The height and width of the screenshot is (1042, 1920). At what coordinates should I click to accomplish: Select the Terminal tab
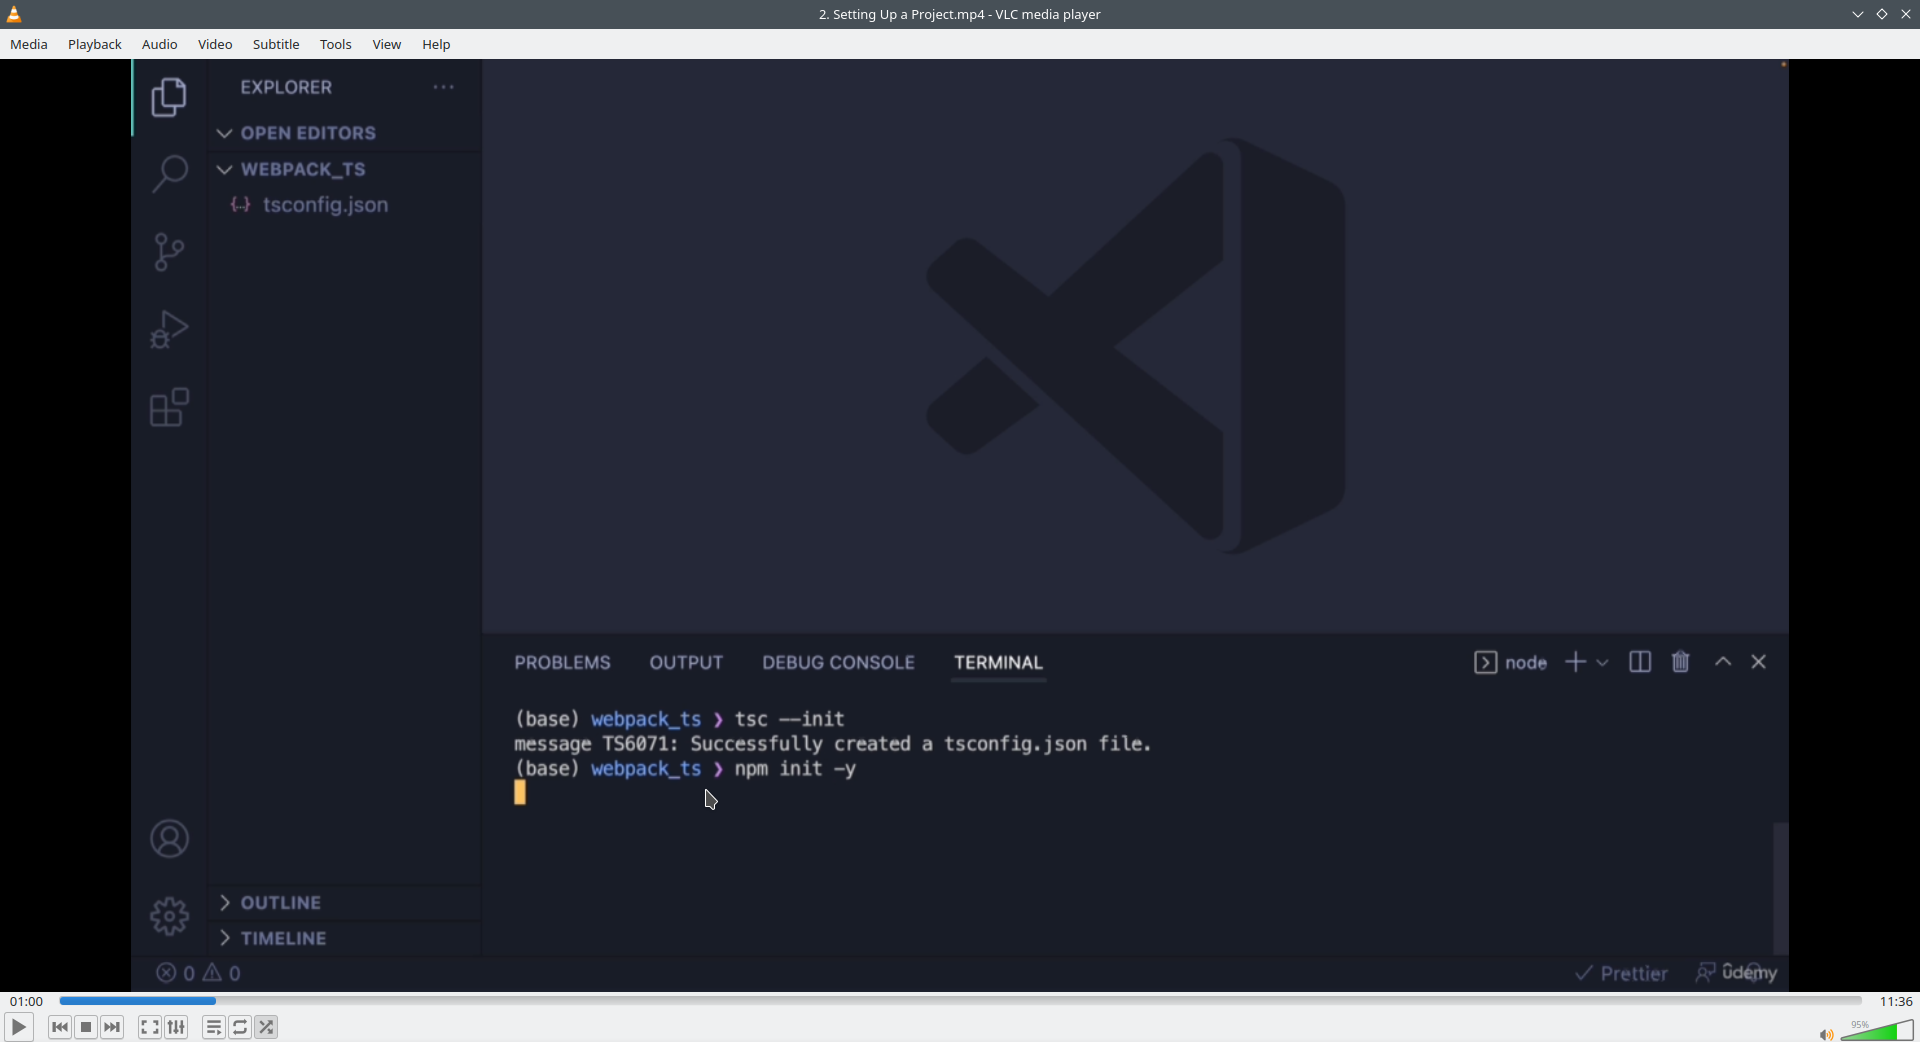998,662
